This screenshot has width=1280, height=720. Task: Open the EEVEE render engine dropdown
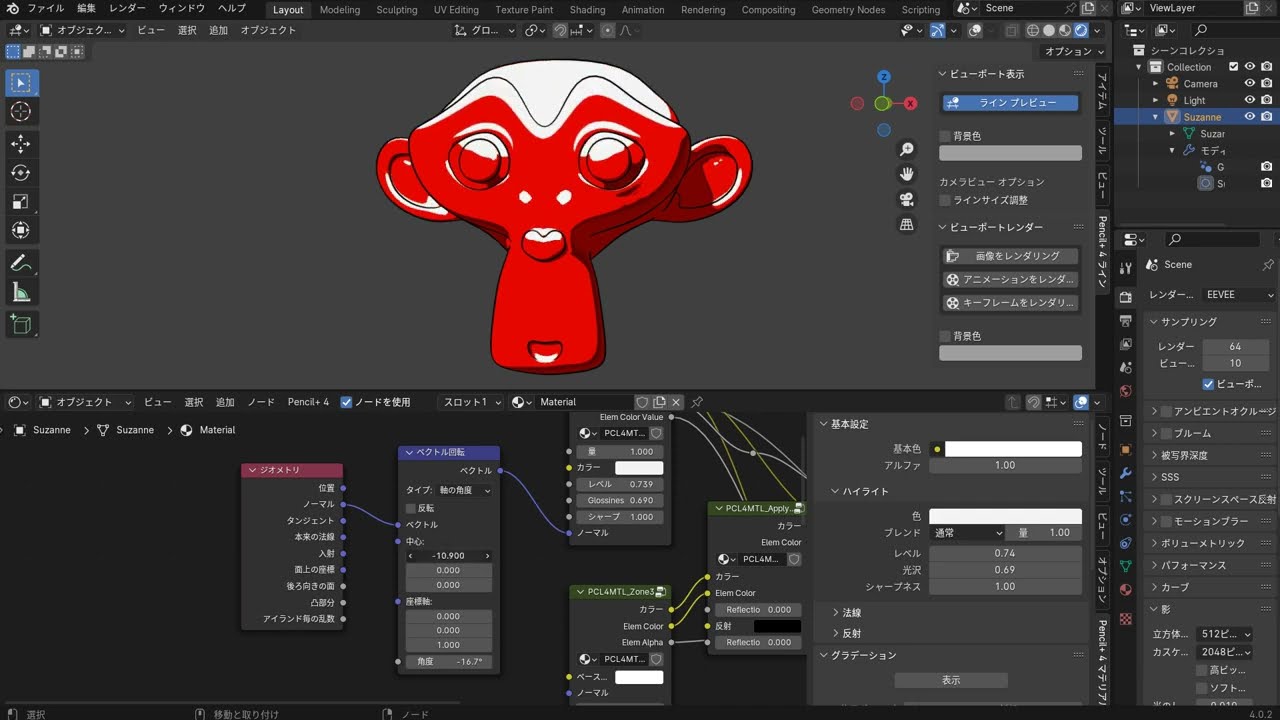1240,295
